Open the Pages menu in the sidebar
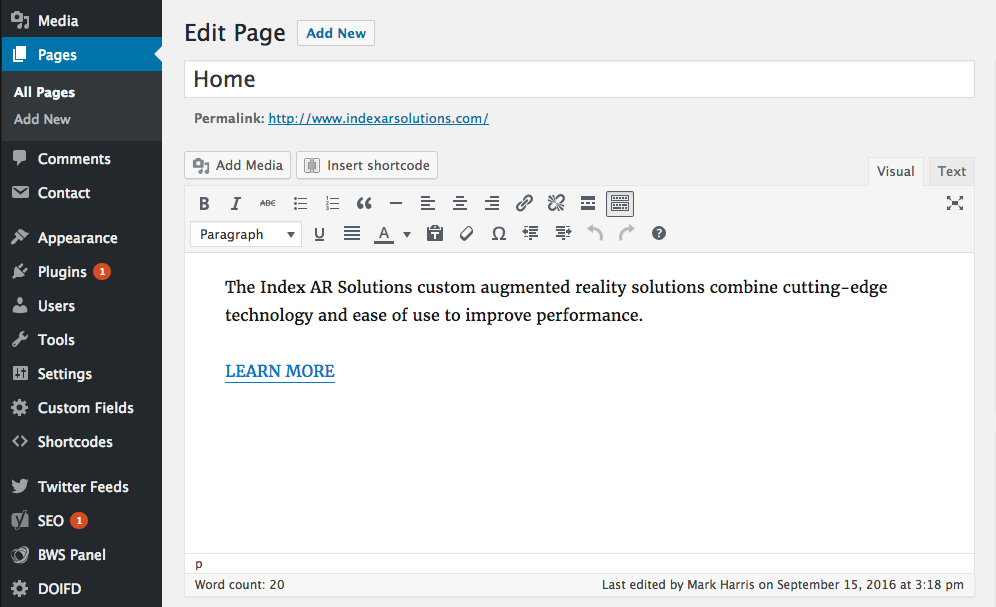The height and width of the screenshot is (607, 996). 81,55
